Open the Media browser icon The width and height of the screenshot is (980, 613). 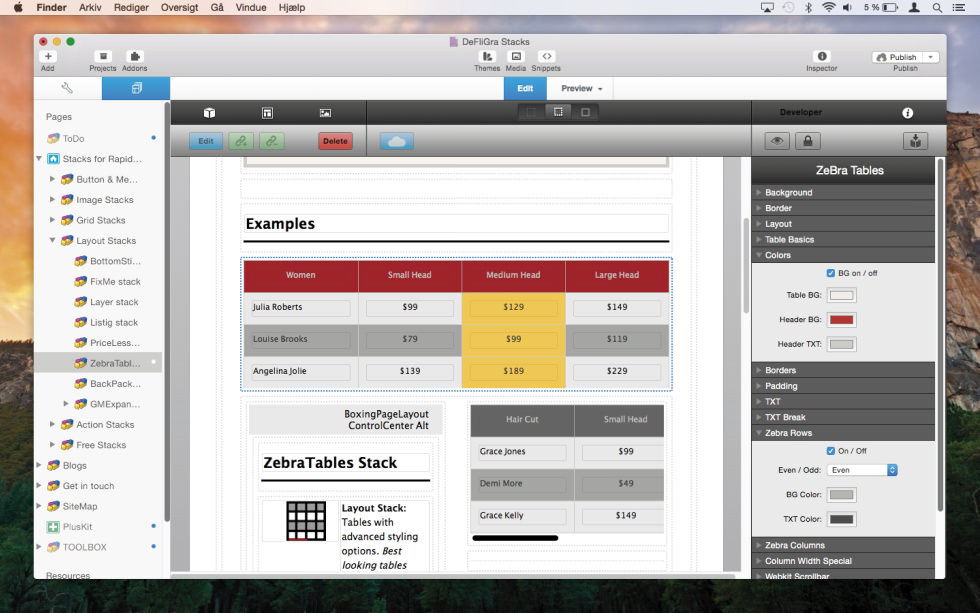point(516,56)
